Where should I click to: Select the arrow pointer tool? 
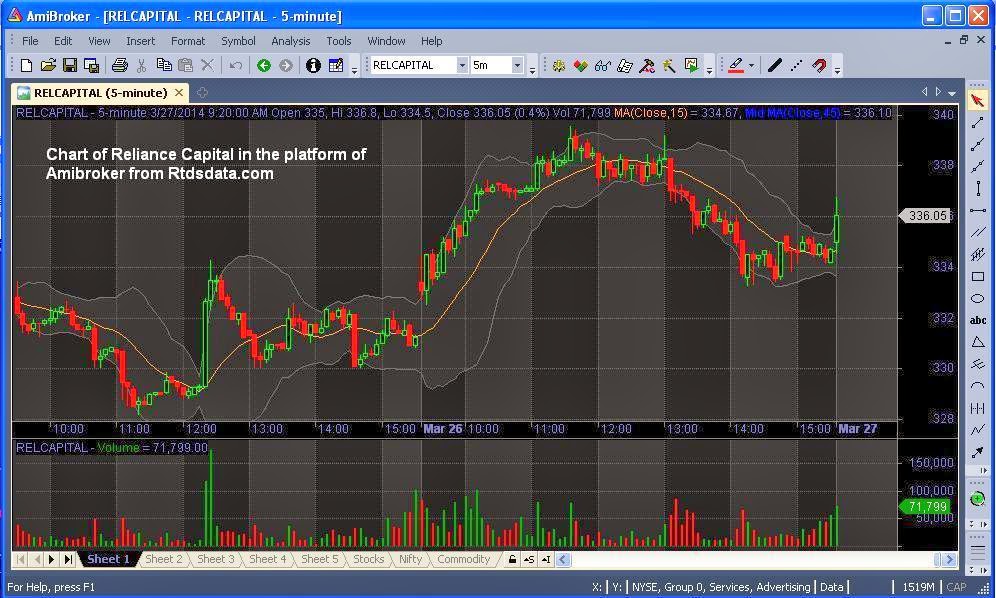(x=978, y=100)
